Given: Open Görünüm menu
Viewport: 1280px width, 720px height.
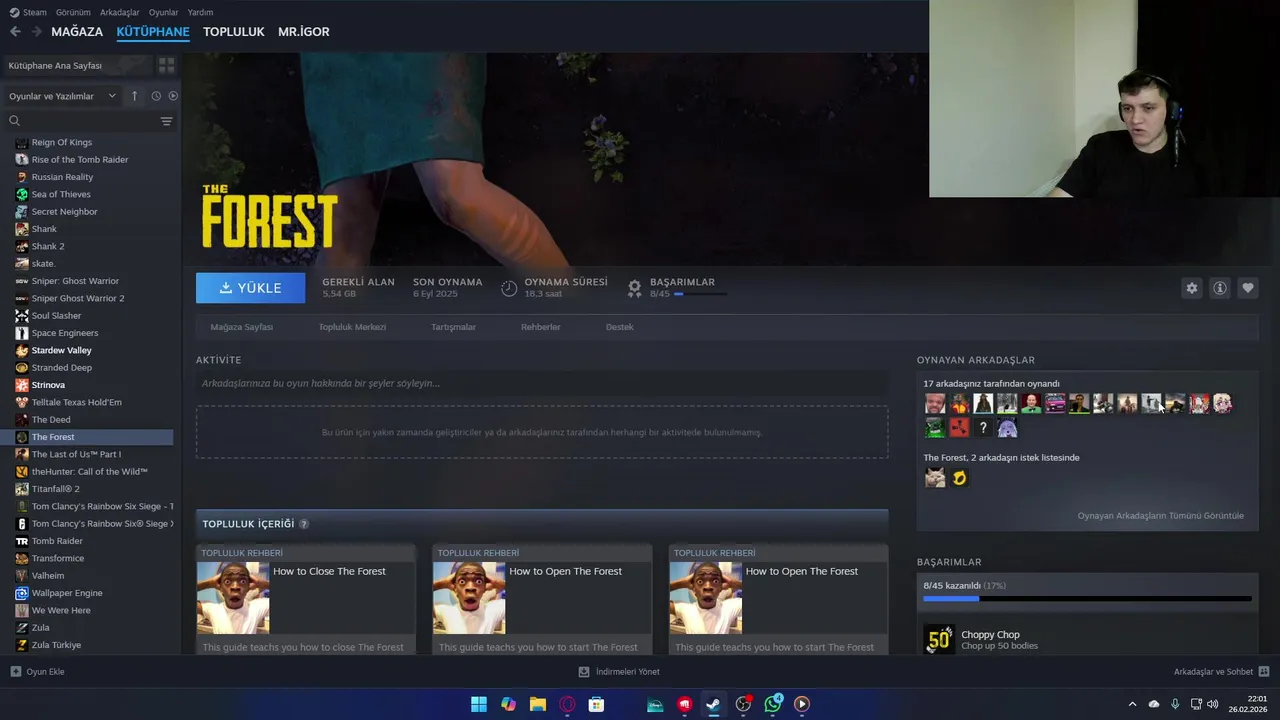Looking at the screenshot, I should [73, 12].
